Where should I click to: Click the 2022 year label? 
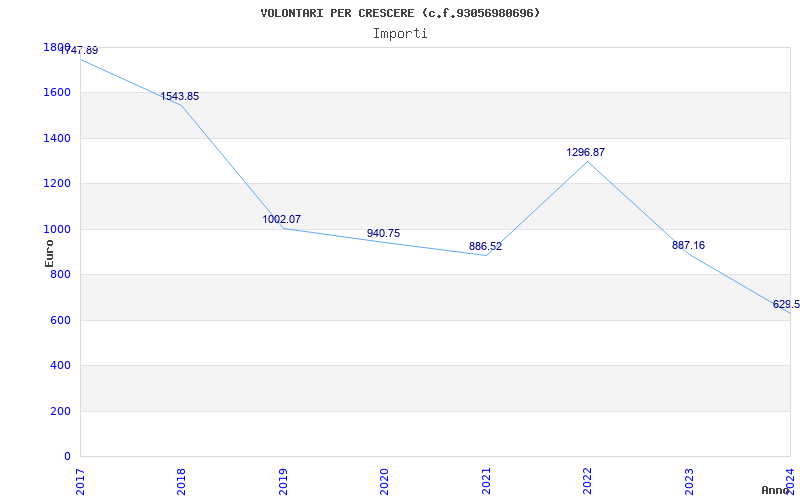(587, 482)
